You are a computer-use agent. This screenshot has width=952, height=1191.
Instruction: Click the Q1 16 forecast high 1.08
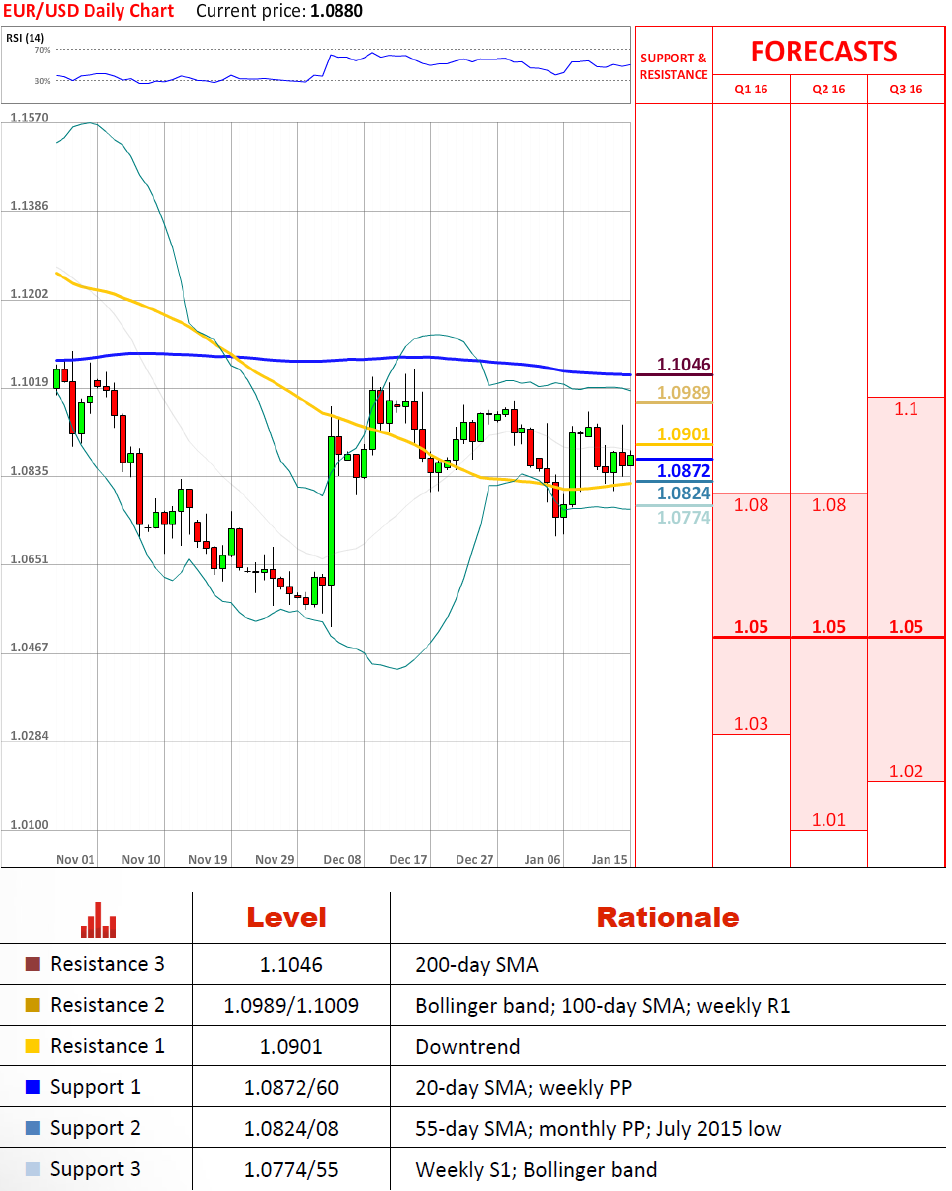pos(751,505)
